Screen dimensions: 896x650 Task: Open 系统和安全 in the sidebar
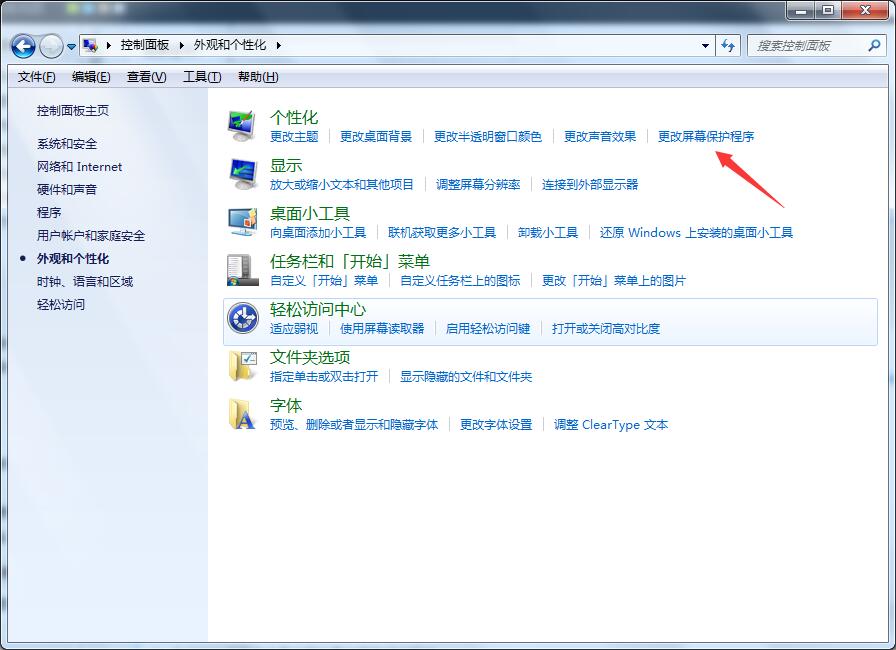67,144
